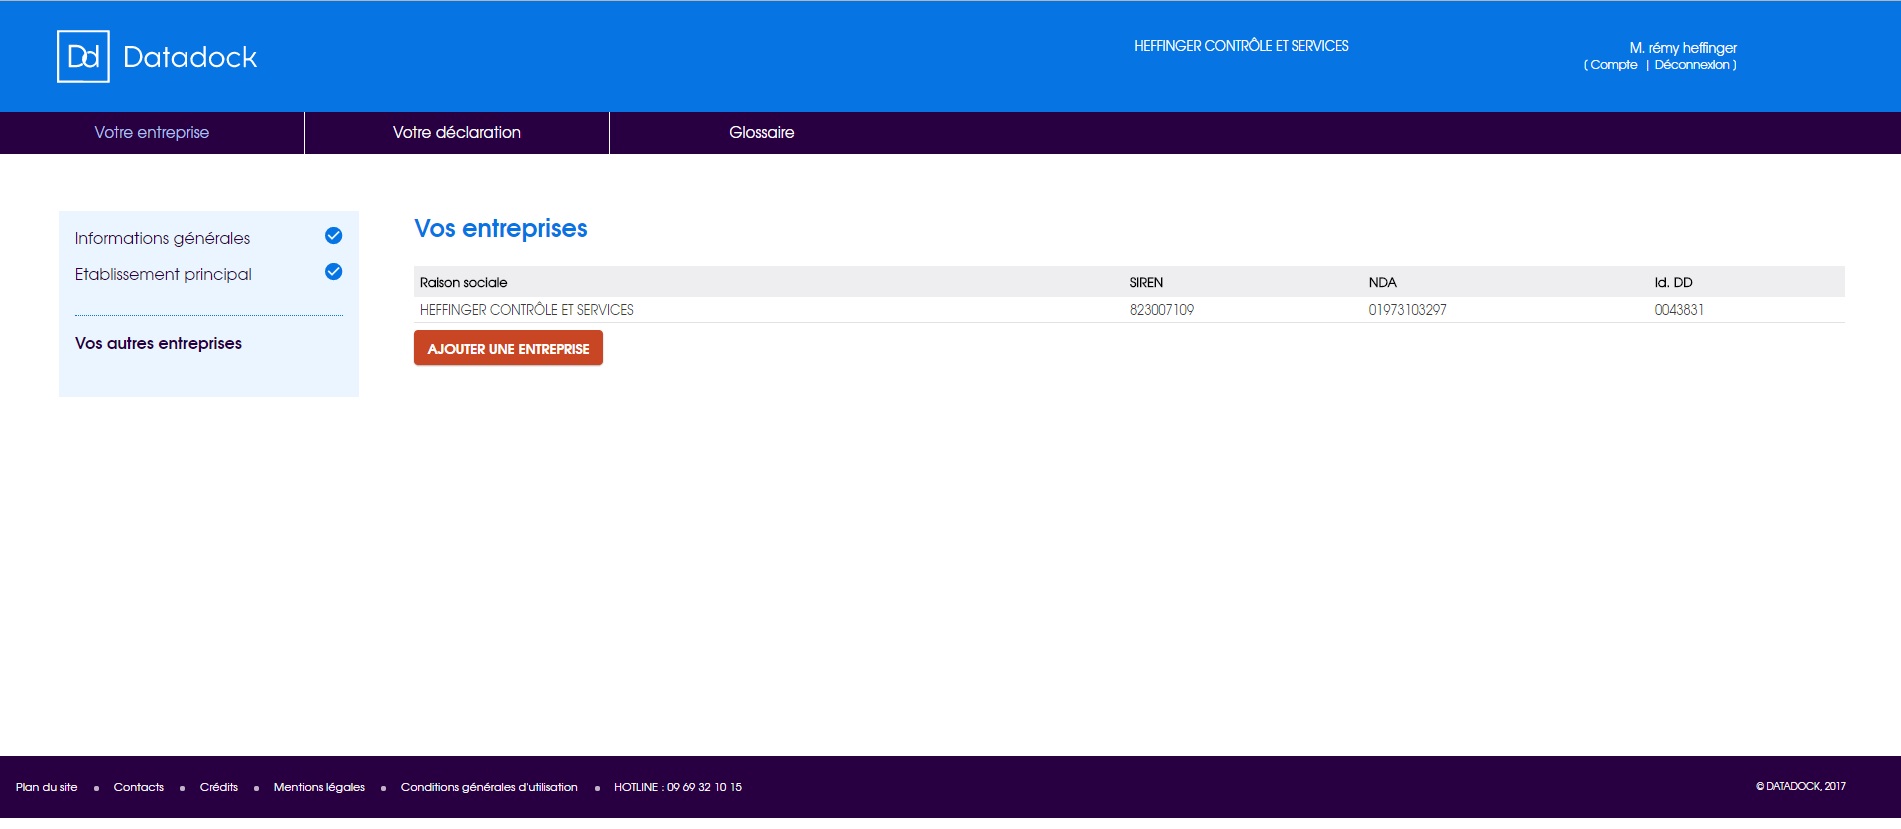
Task: Open Conditions générales d'utilisation link
Action: [x=489, y=788]
